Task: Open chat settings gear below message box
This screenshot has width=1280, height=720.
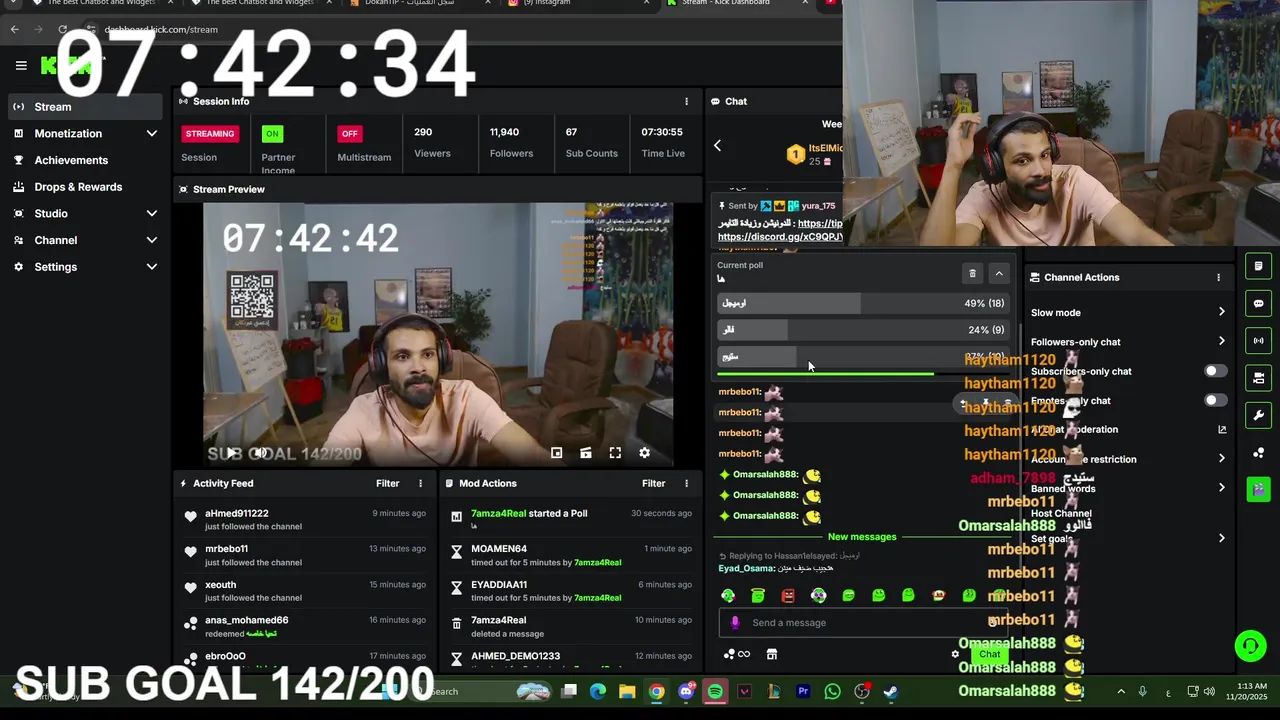Action: click(955, 654)
